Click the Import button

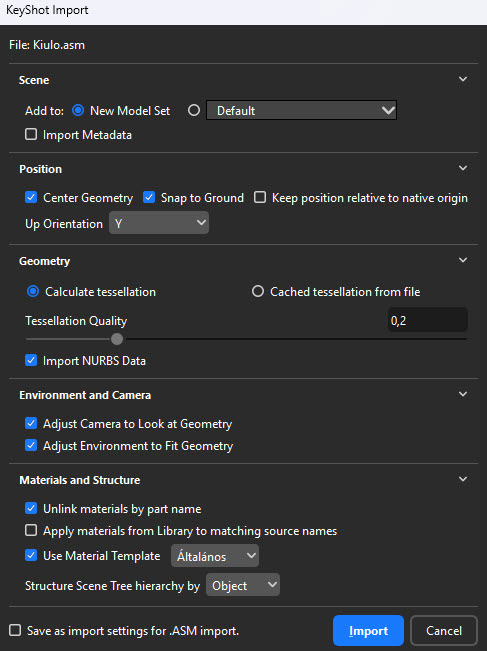click(x=368, y=631)
